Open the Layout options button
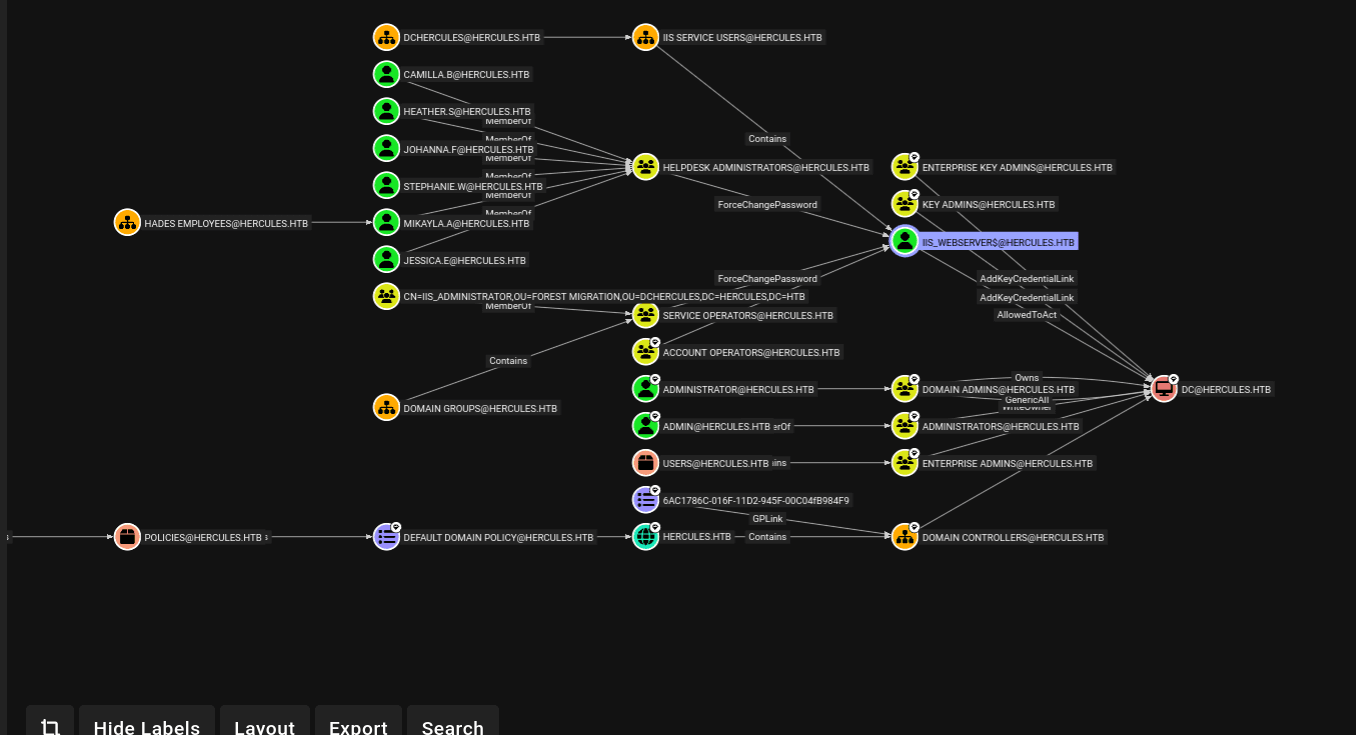 click(265, 725)
